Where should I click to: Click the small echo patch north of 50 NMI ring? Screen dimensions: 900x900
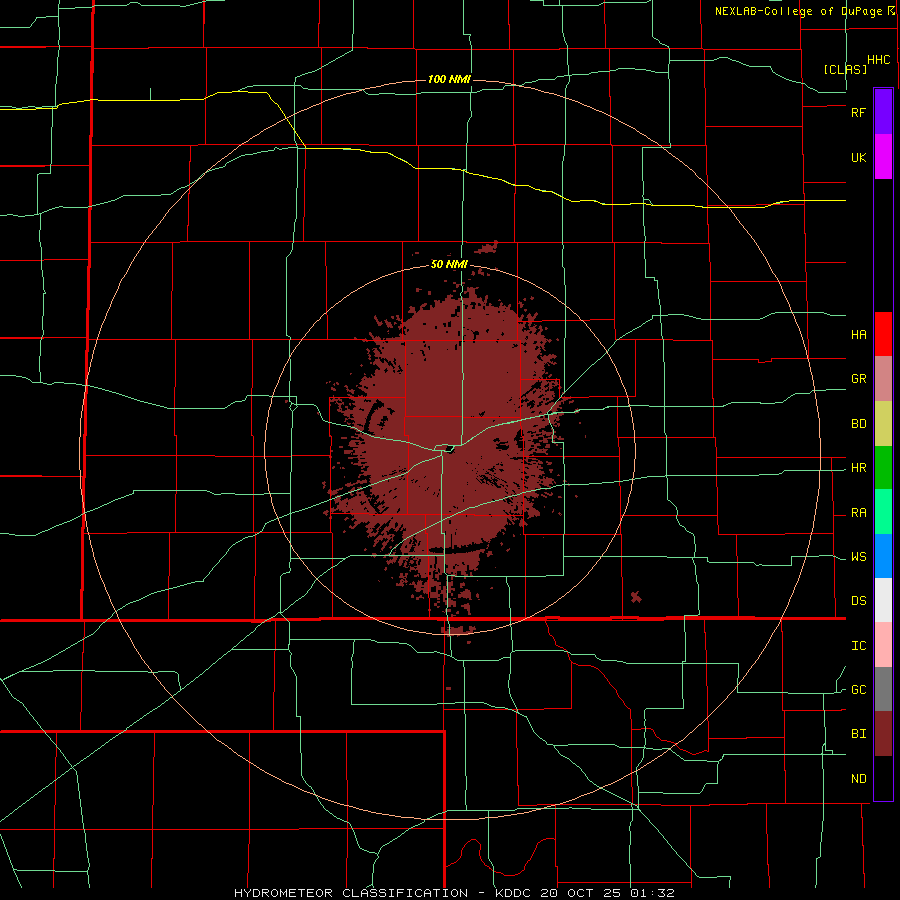pos(487,247)
